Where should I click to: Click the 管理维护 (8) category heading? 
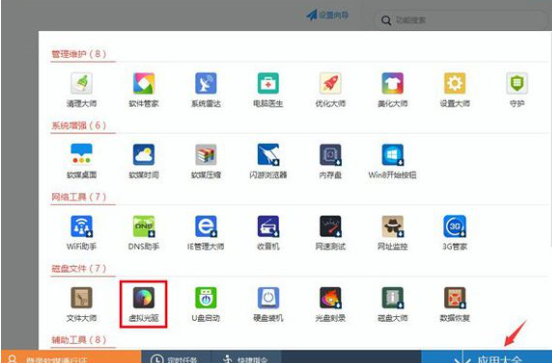[x=79, y=54]
